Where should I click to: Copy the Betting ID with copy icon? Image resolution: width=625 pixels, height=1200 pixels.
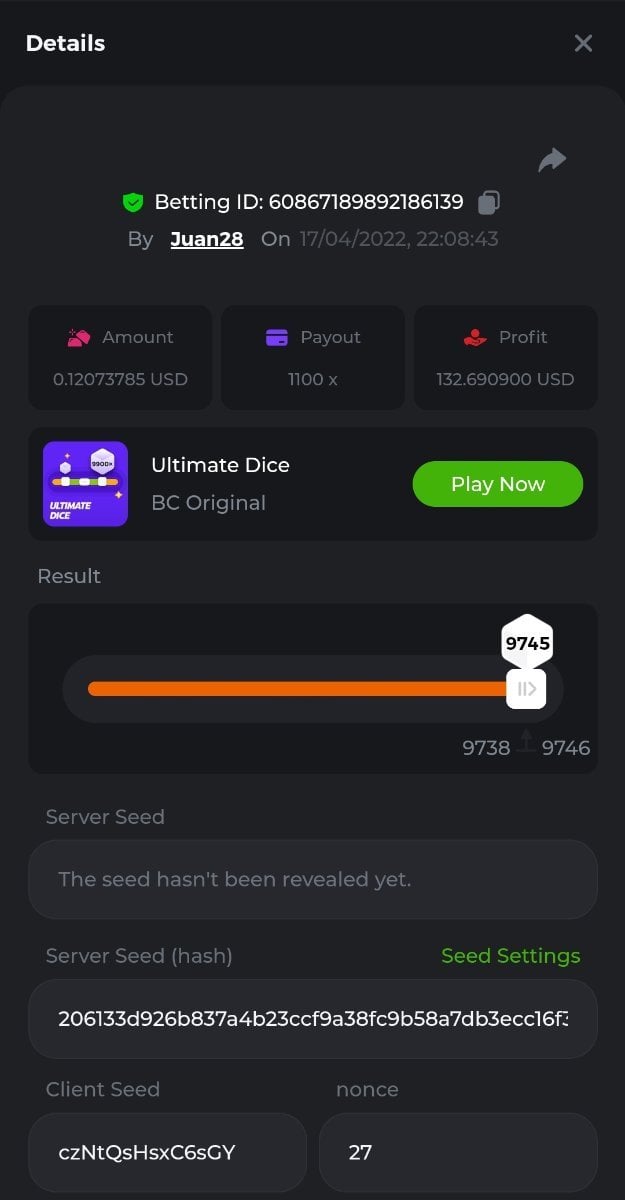[488, 203]
